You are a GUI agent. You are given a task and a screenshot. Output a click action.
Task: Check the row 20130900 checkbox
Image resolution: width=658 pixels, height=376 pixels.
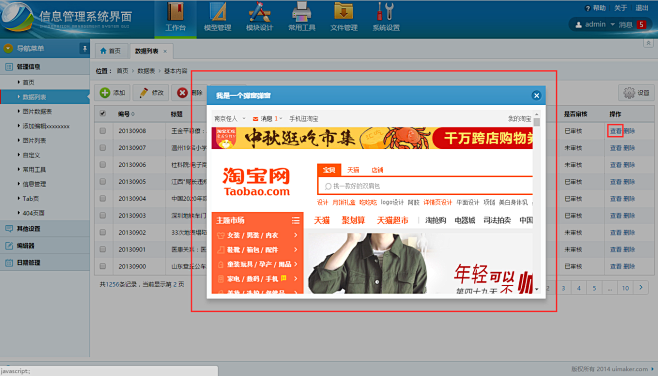click(103, 266)
